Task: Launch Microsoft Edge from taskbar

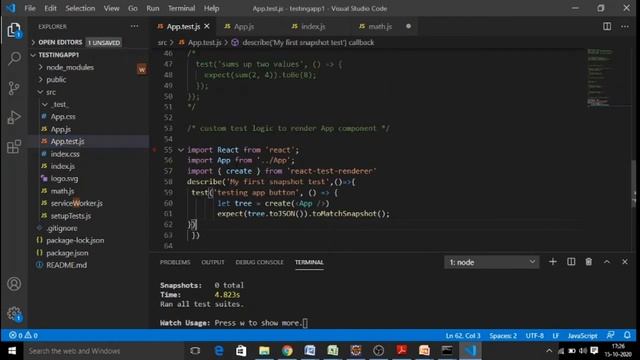Action: pos(219,351)
